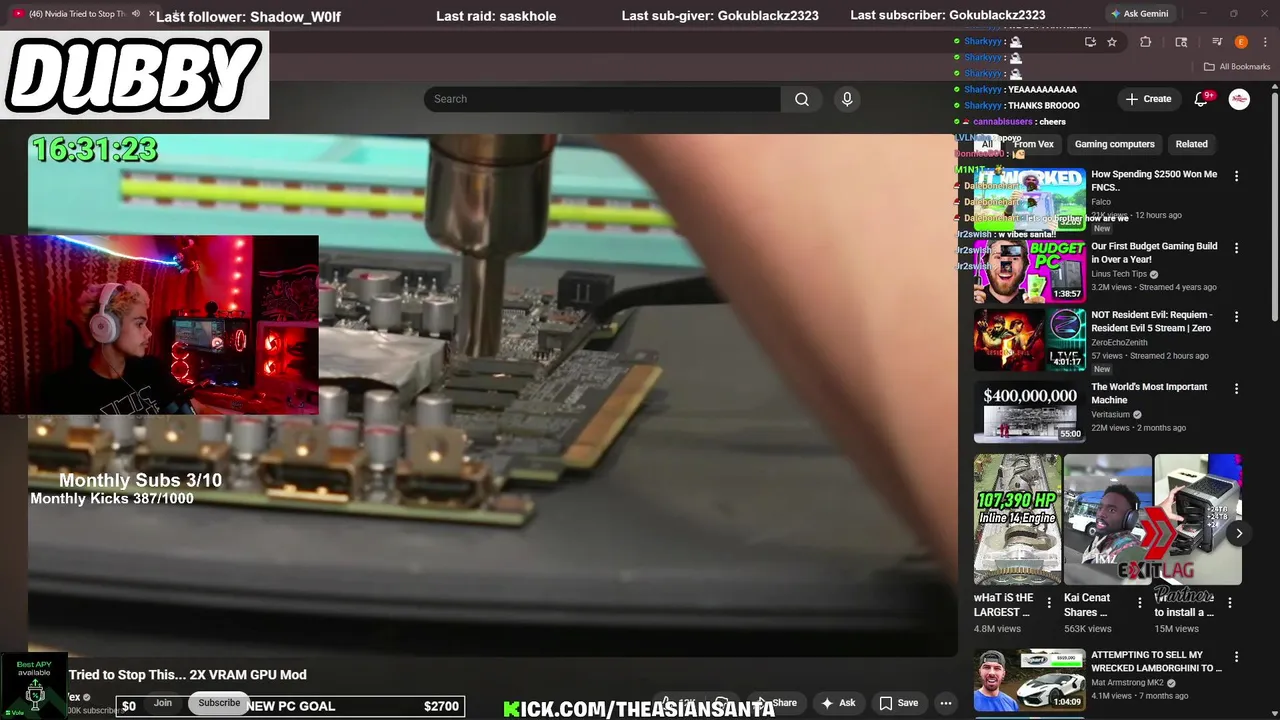1280x720 pixels.
Task: Open the side panel search icon
Action: [x=1181, y=42]
